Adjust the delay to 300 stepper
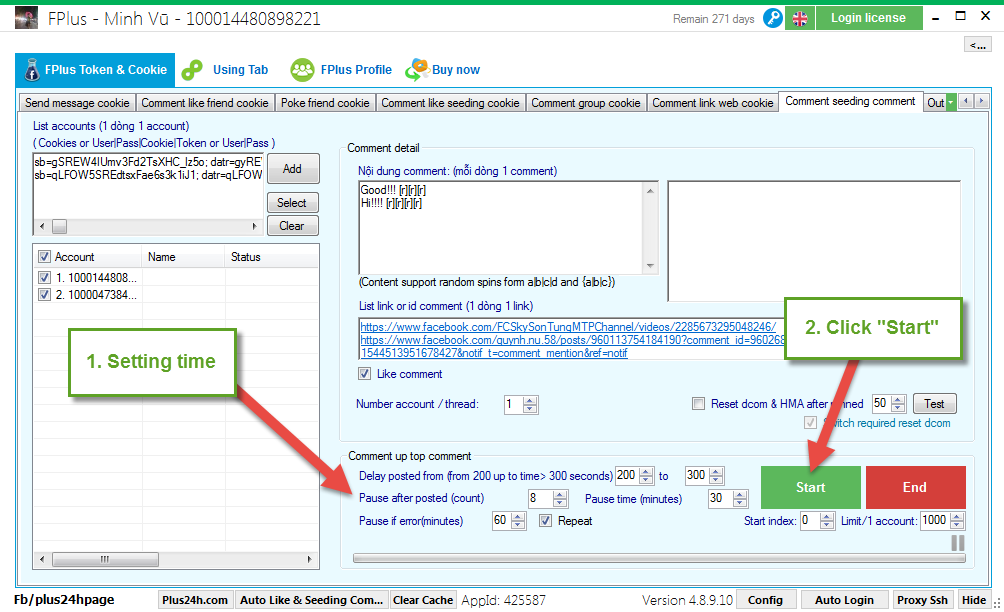Viewport: 1004px width, 612px height. [x=717, y=476]
